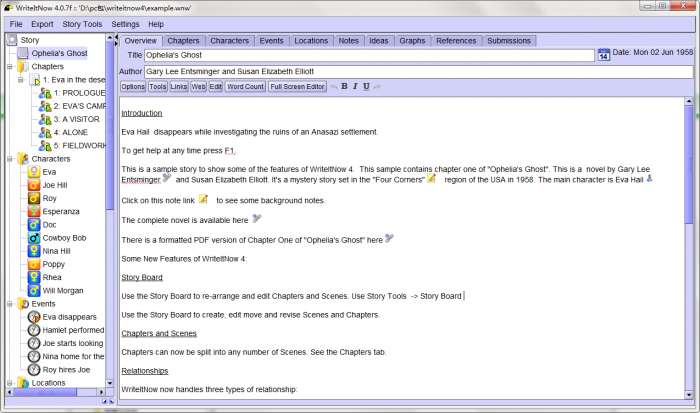Collapse the Characters tree node

10,159
